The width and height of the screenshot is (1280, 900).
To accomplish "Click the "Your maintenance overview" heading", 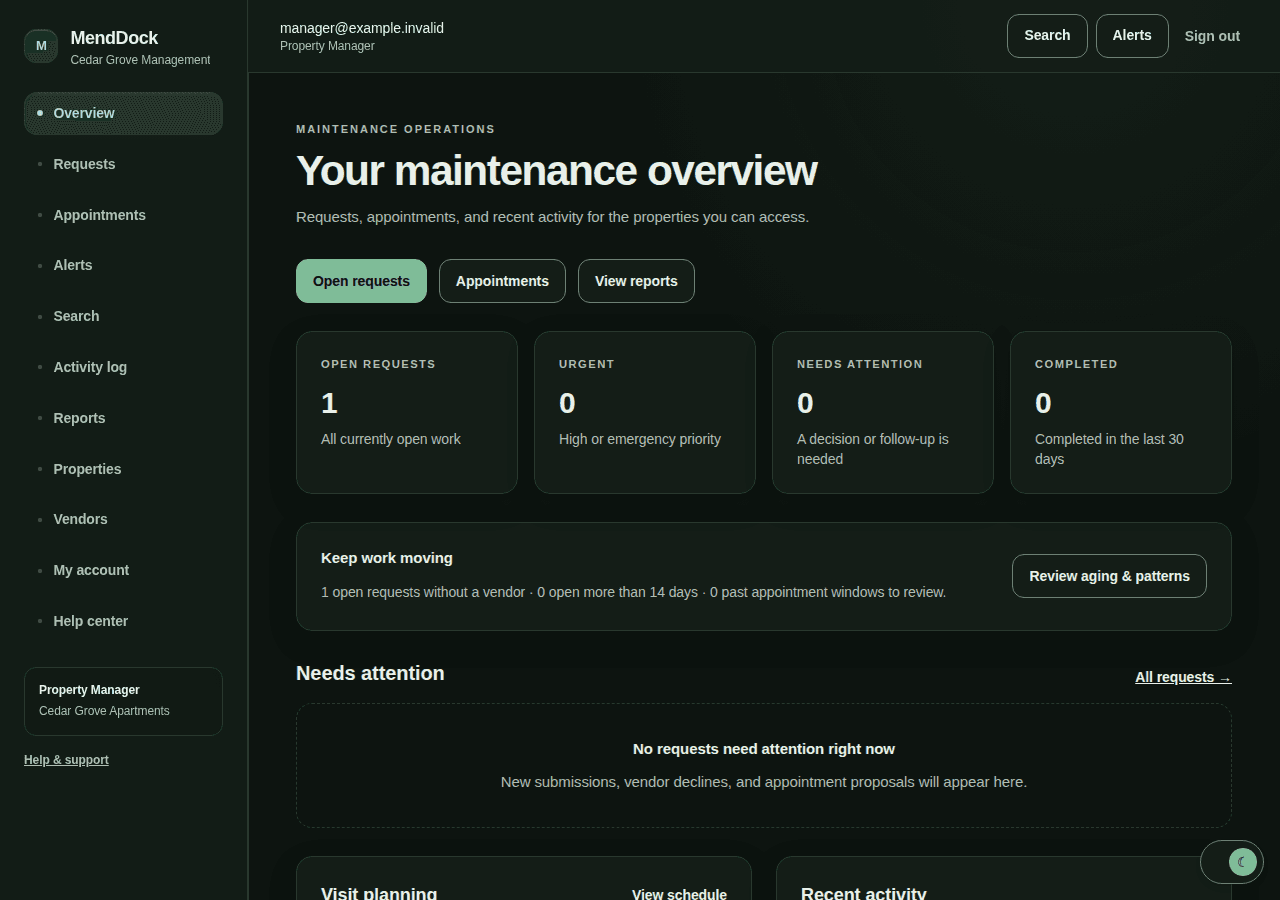I will pos(556,171).
